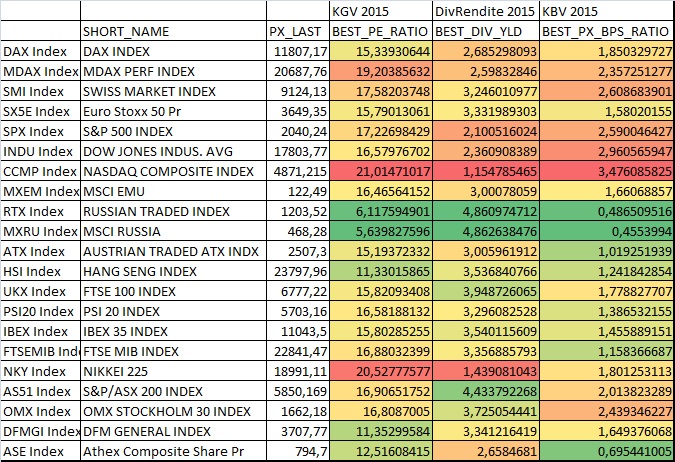Viewport: 675px width, 462px height.
Task: Click the price cell 11807,17
Action: pos(298,51)
